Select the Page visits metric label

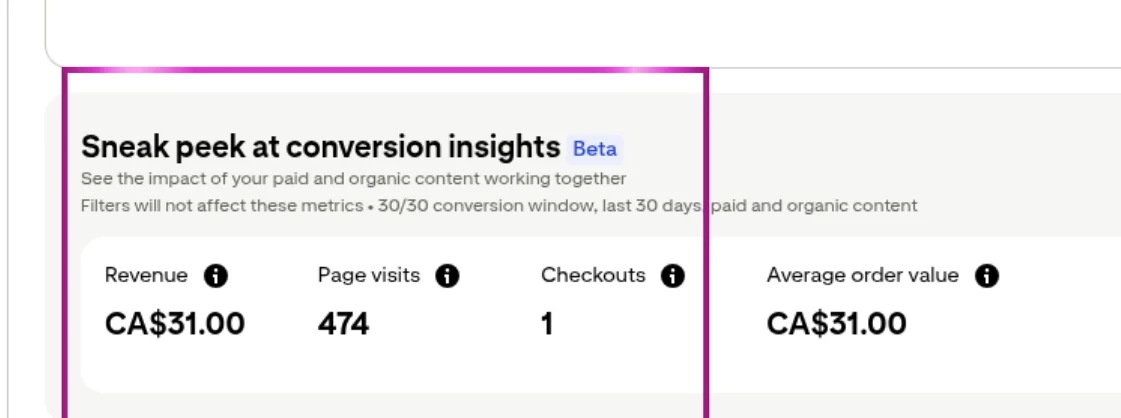(369, 276)
